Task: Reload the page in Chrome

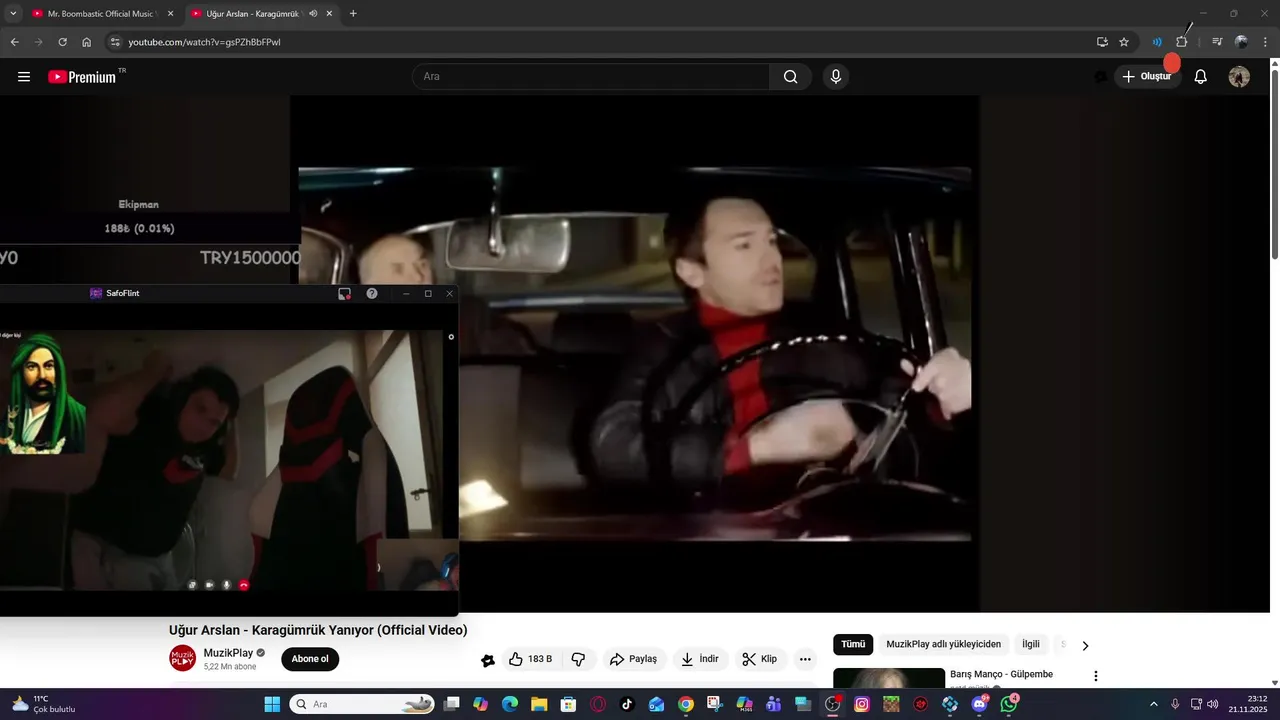Action: point(62,42)
